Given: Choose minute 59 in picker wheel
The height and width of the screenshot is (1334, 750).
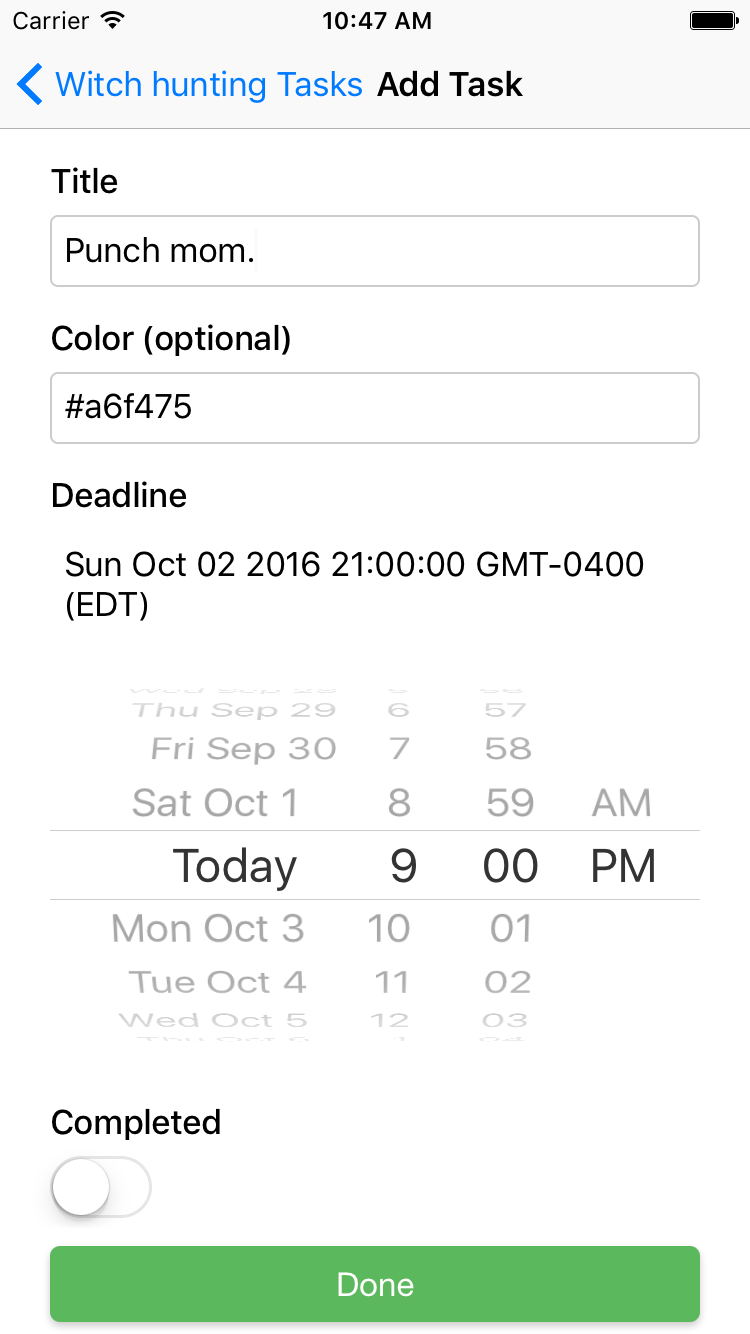Looking at the screenshot, I should [509, 803].
